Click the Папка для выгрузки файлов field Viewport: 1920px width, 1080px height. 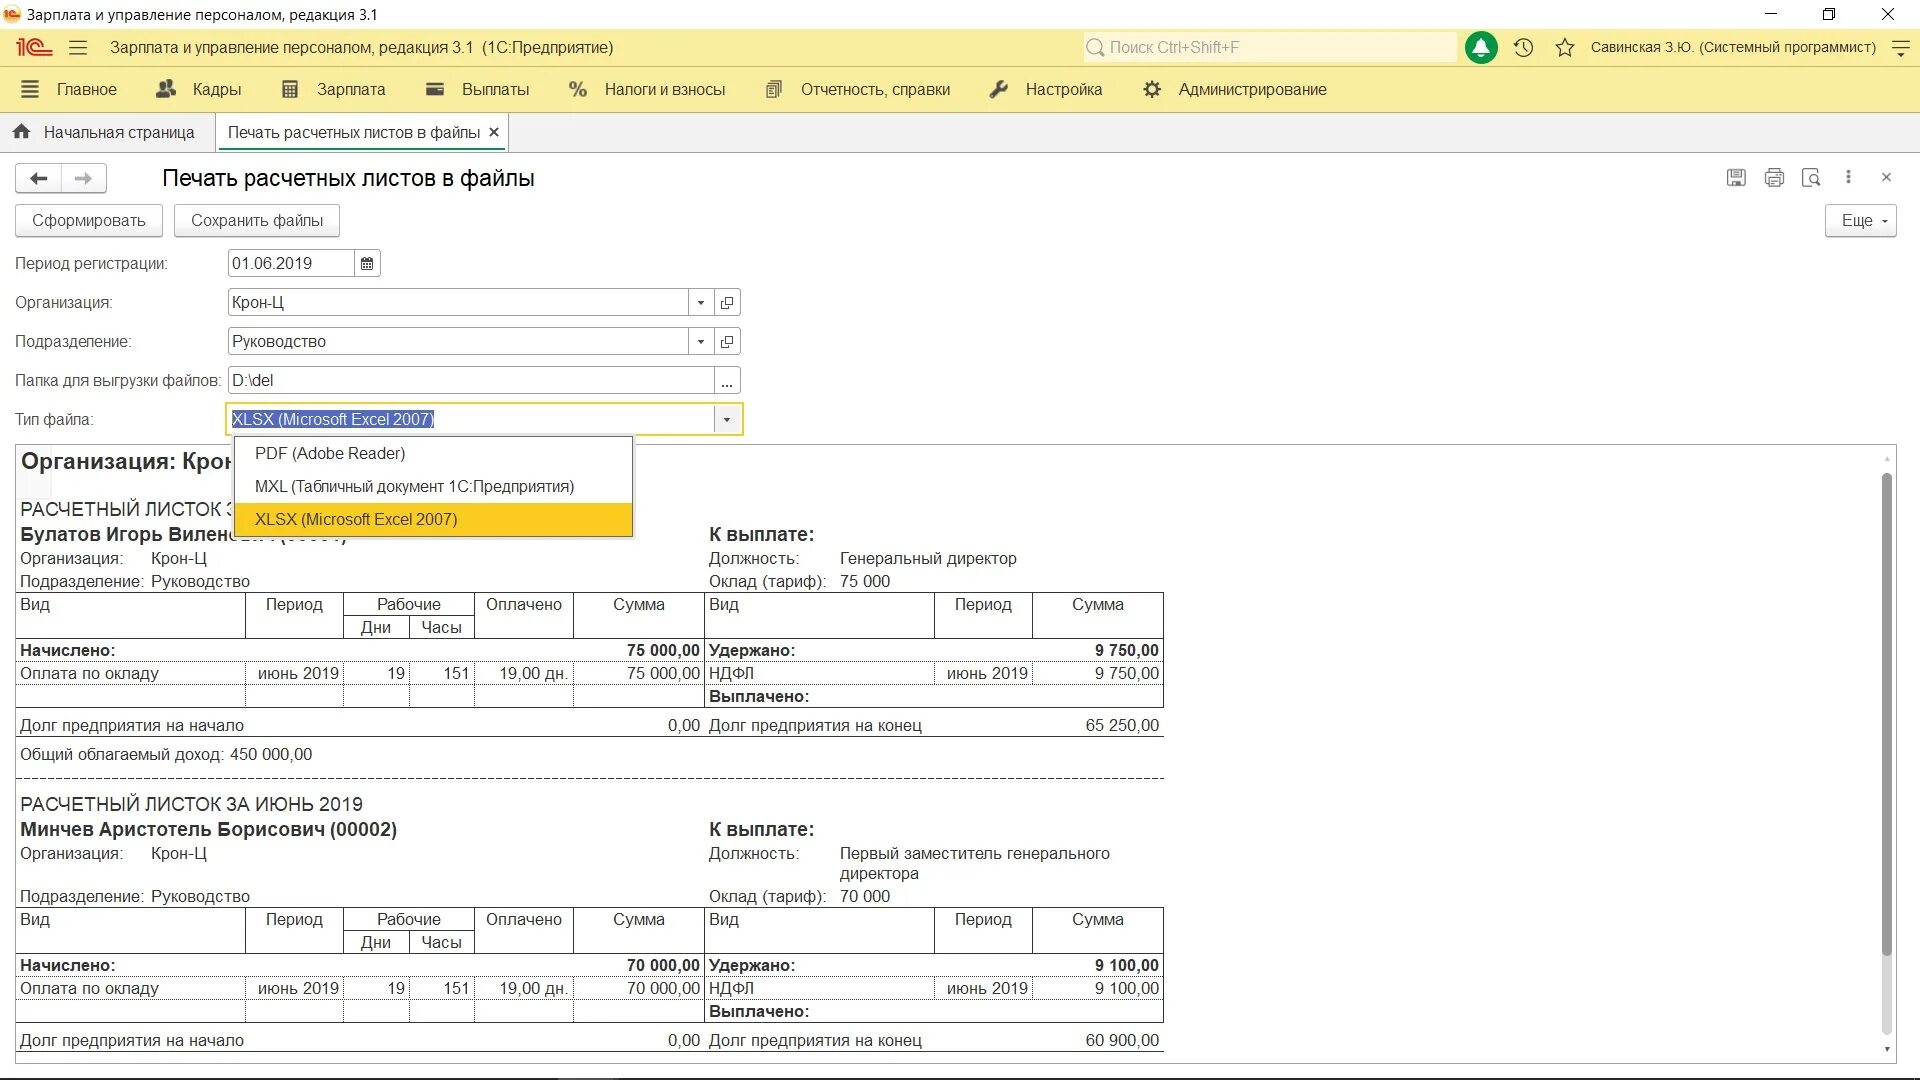coord(471,381)
